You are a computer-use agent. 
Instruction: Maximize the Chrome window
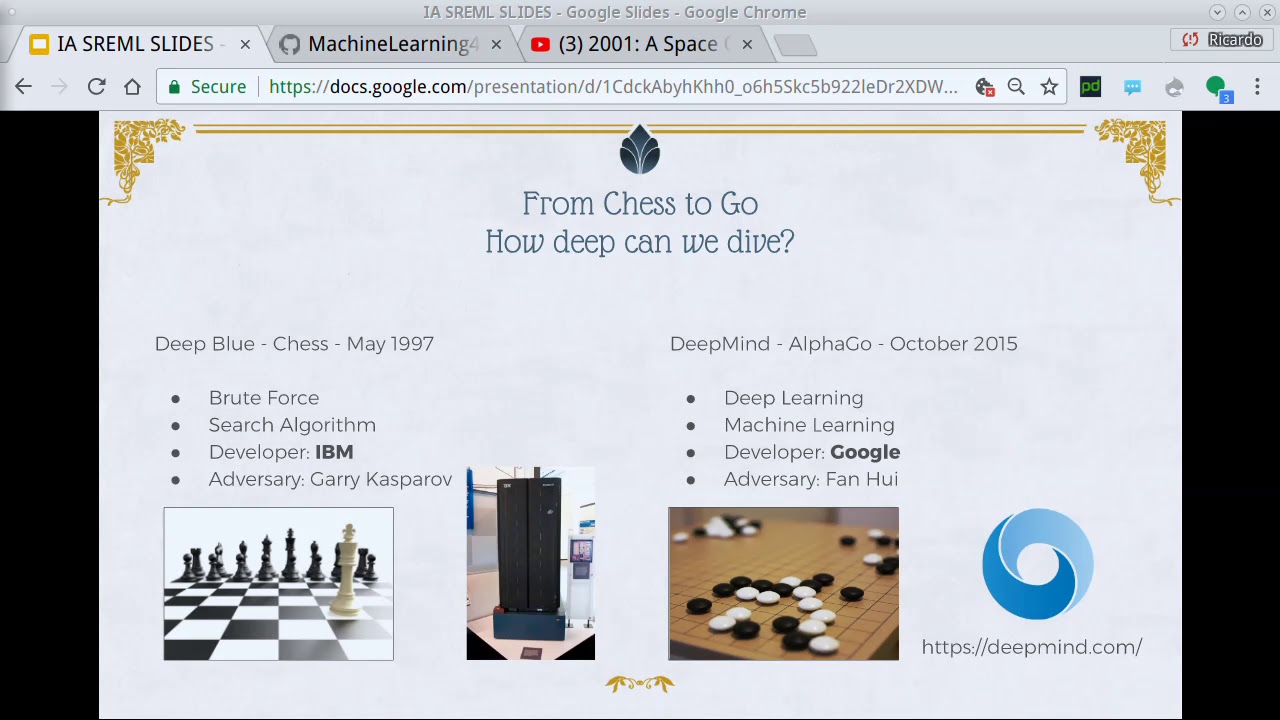(1242, 12)
